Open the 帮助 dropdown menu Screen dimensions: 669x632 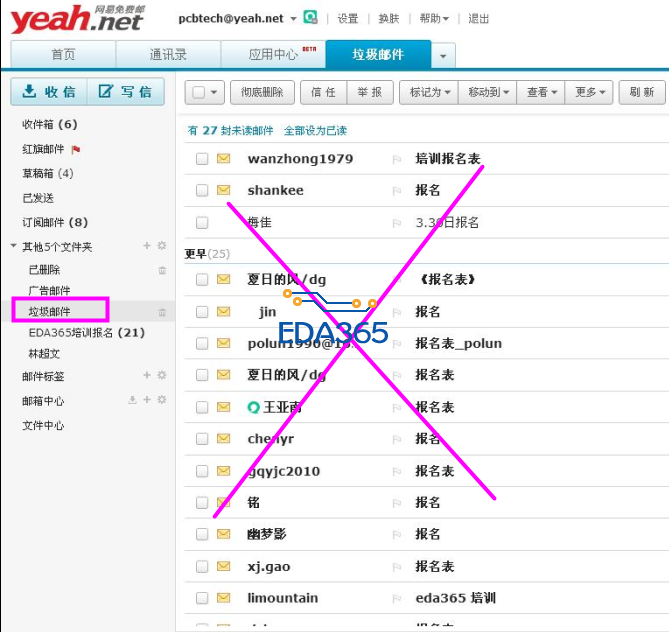[x=434, y=18]
